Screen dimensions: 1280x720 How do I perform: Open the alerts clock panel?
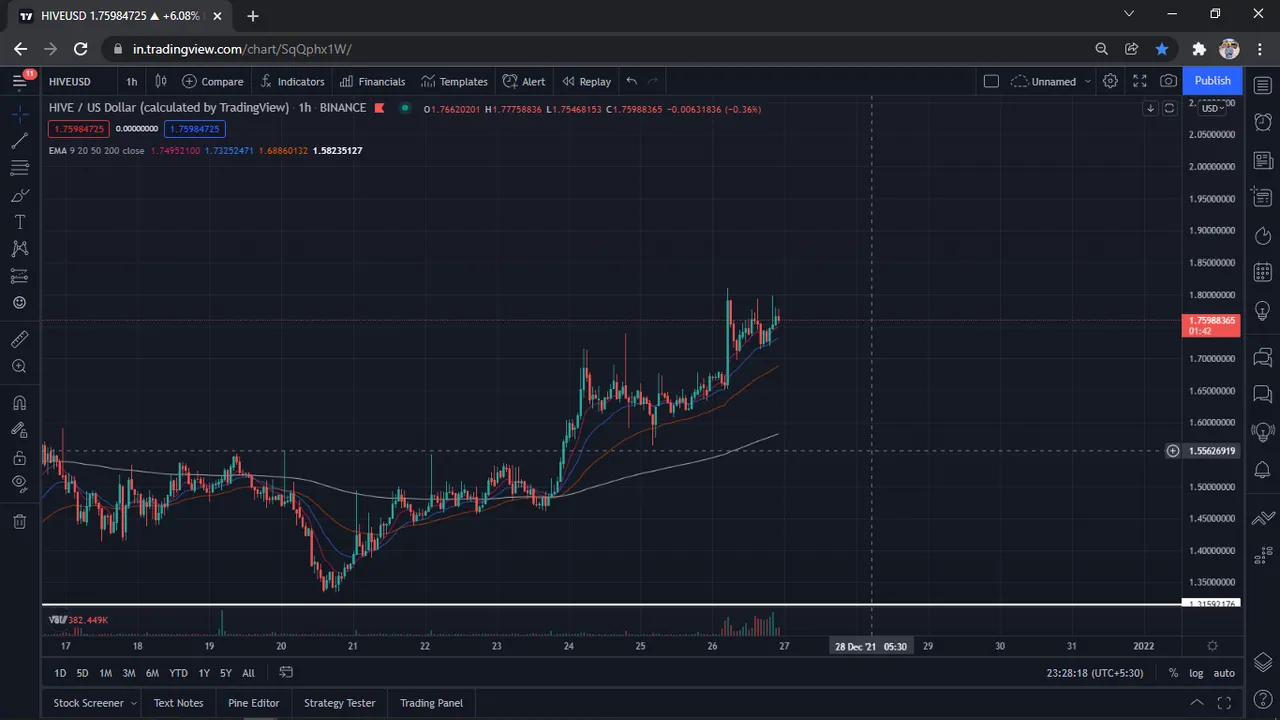1263,121
